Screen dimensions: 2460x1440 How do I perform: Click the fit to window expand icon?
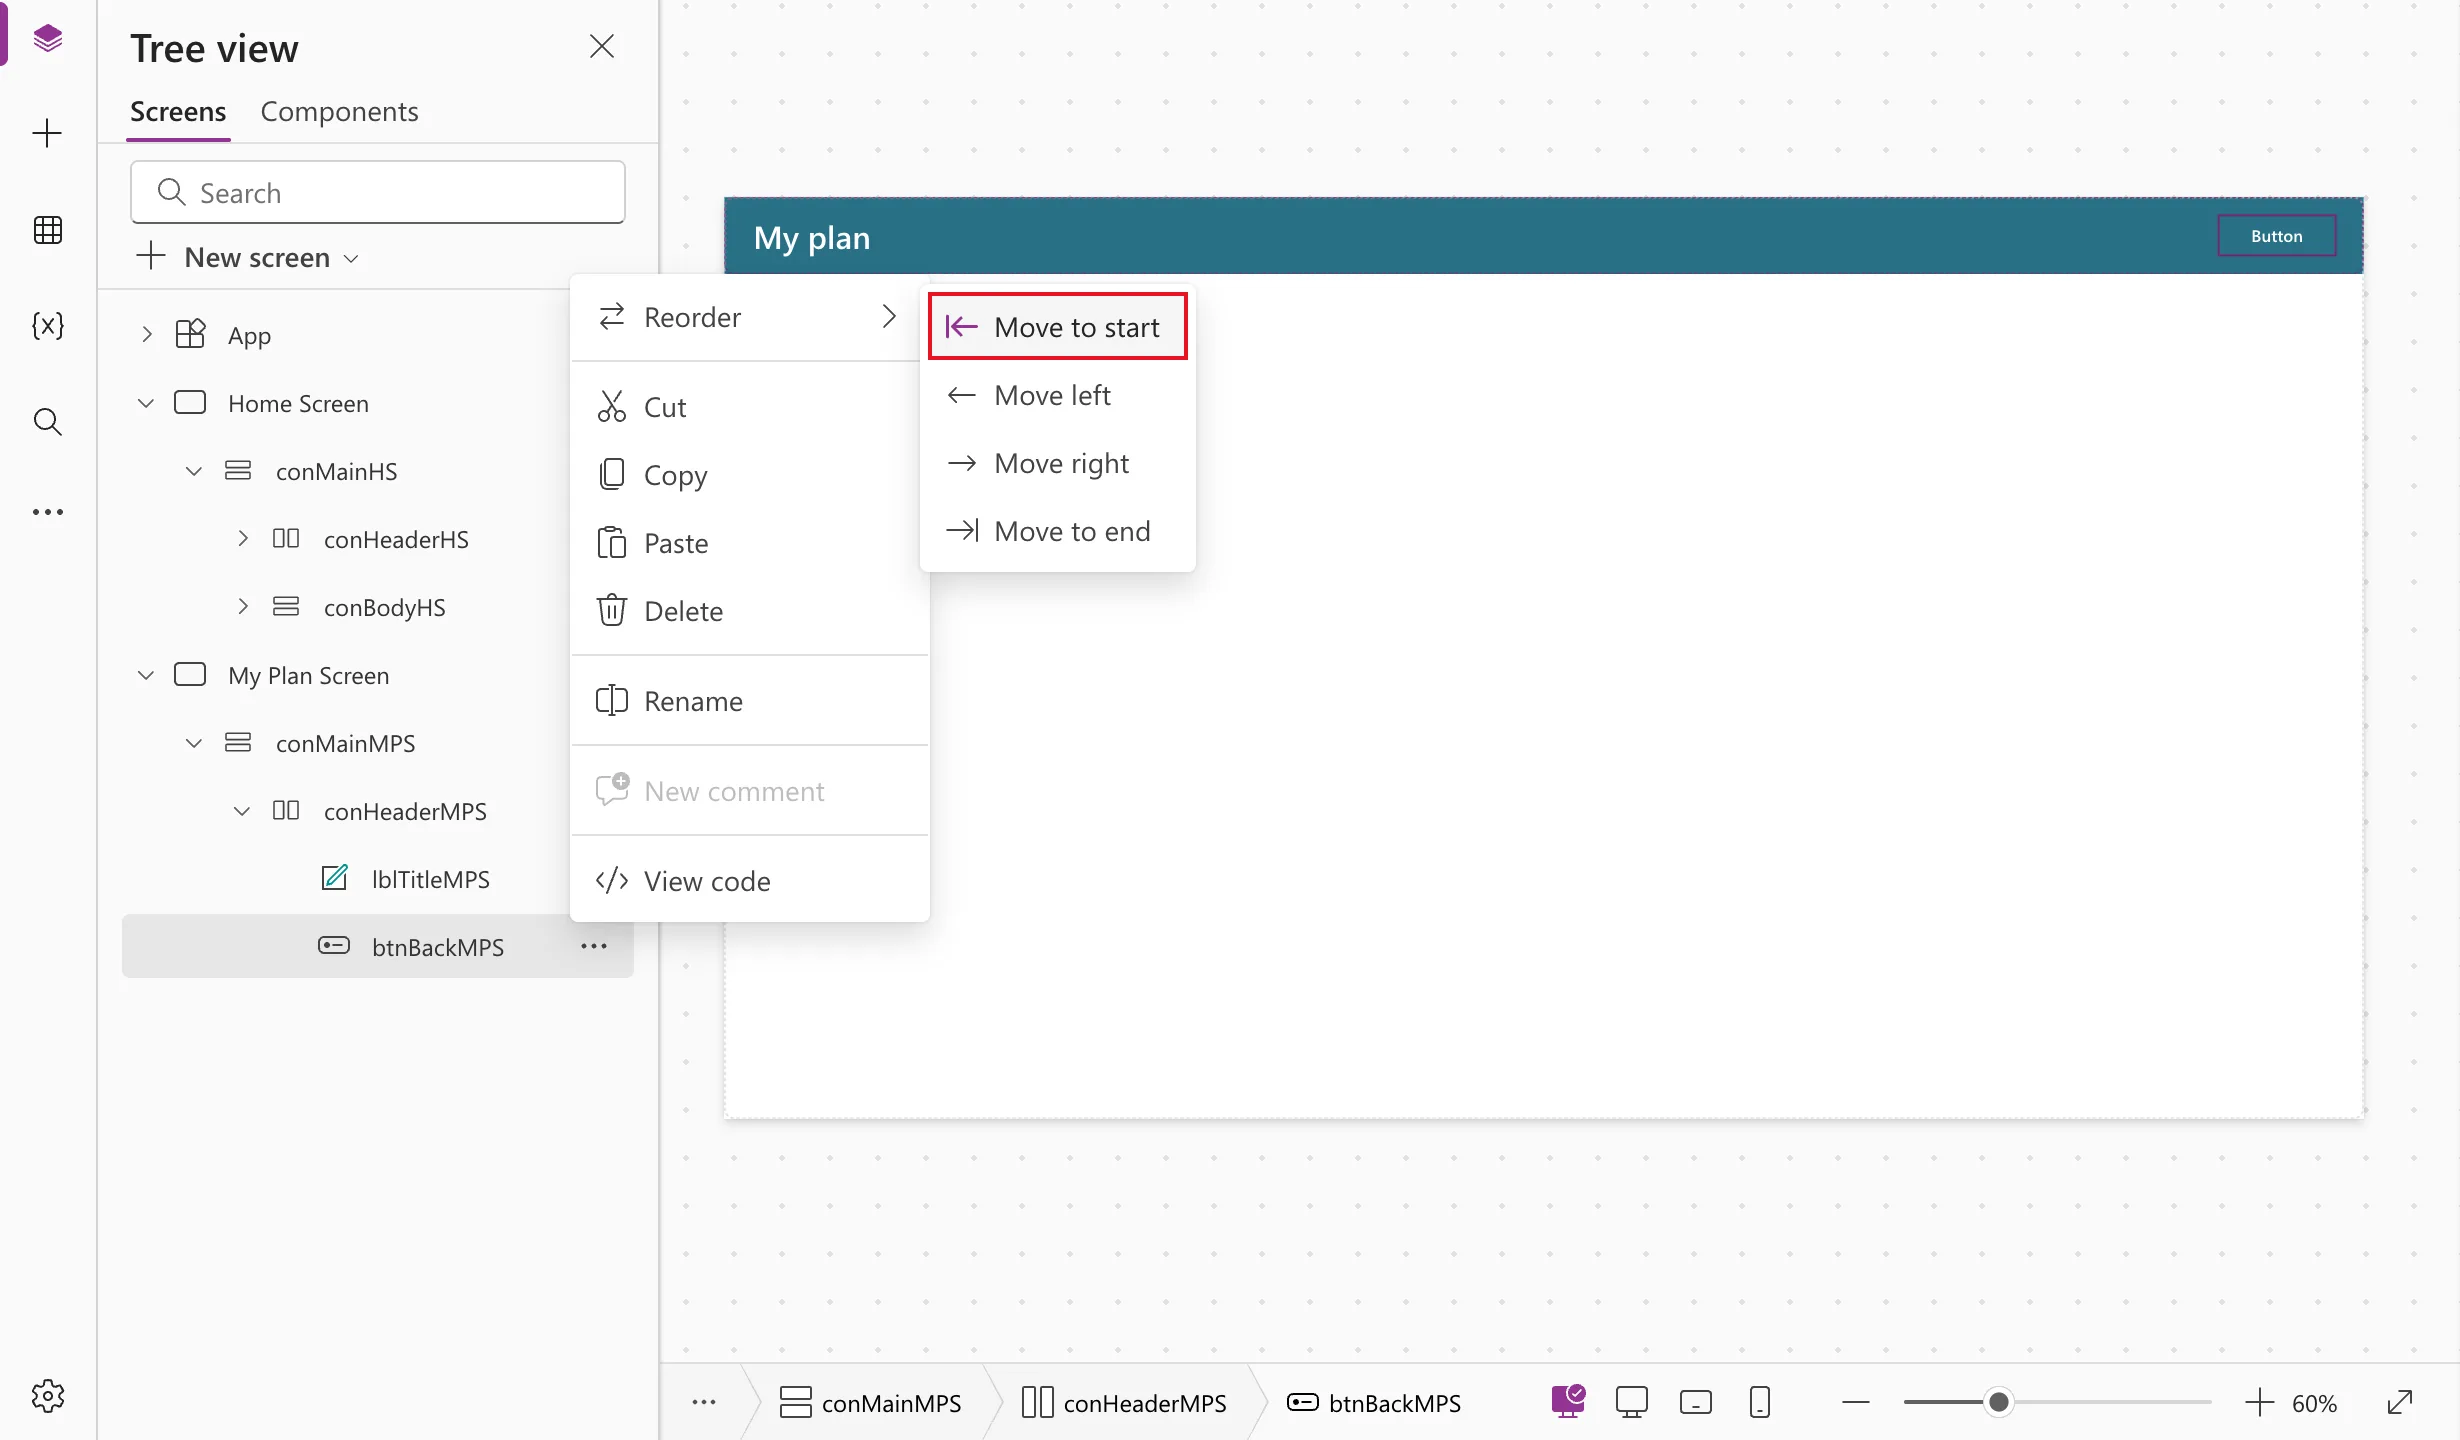(x=2400, y=1402)
